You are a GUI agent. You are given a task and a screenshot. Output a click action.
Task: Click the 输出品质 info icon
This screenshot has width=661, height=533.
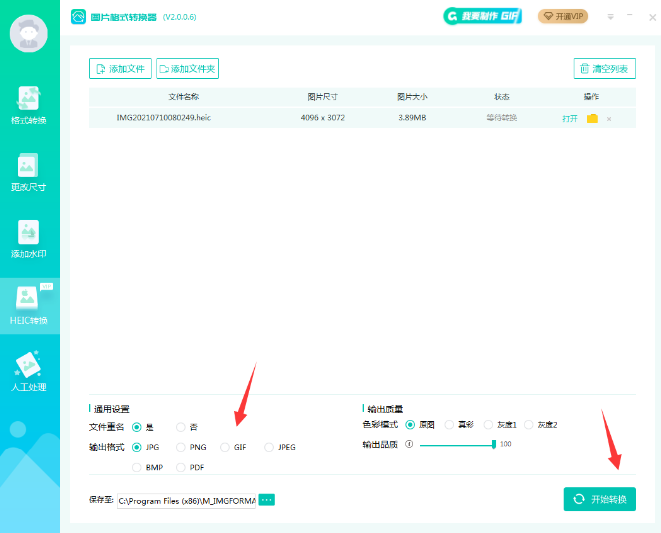click(x=409, y=444)
